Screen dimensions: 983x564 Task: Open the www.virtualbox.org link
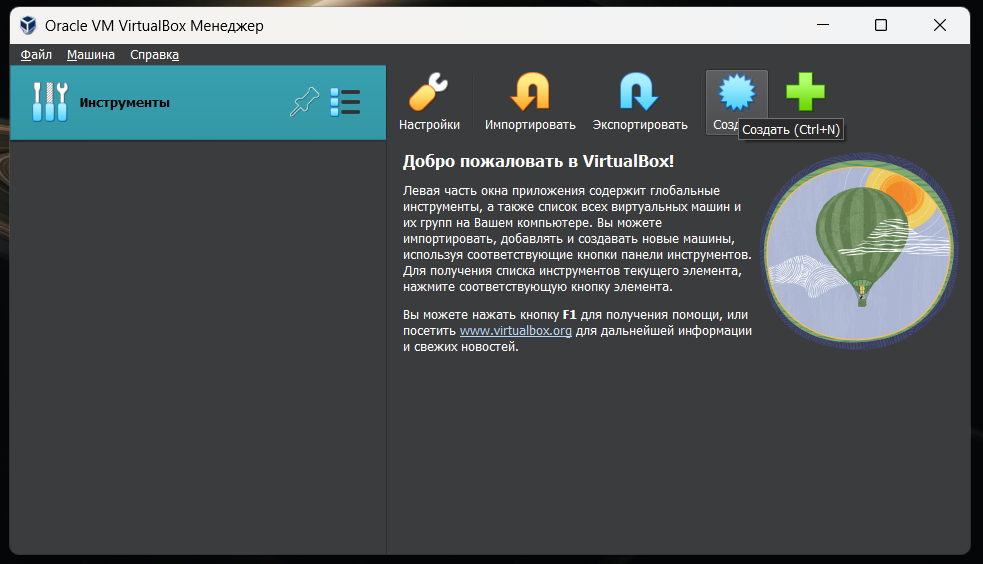515,330
